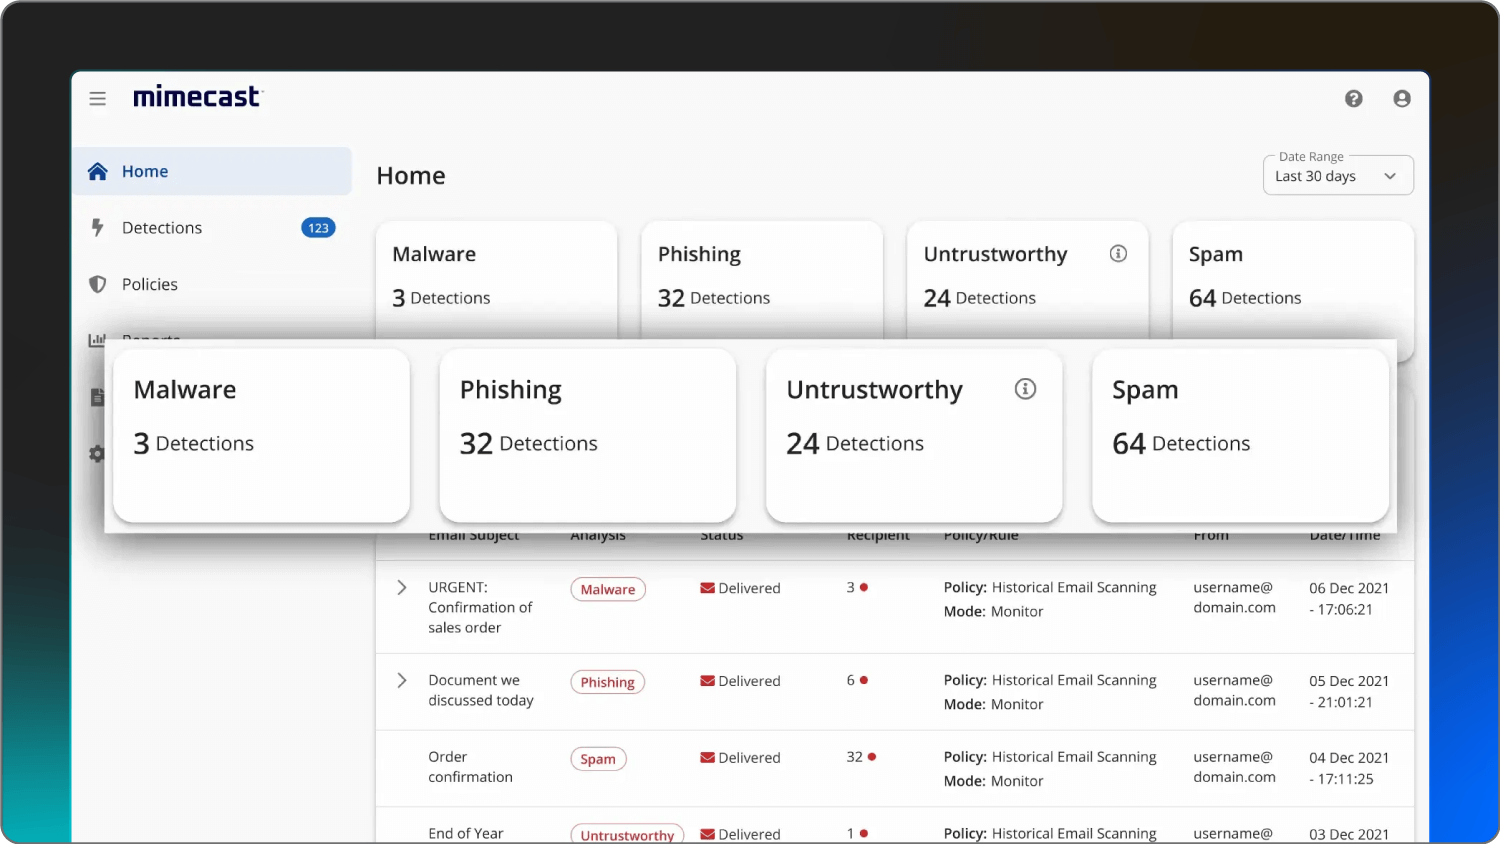This screenshot has width=1500, height=844.
Task: Open the settings gear in the sidebar
Action: (x=97, y=454)
